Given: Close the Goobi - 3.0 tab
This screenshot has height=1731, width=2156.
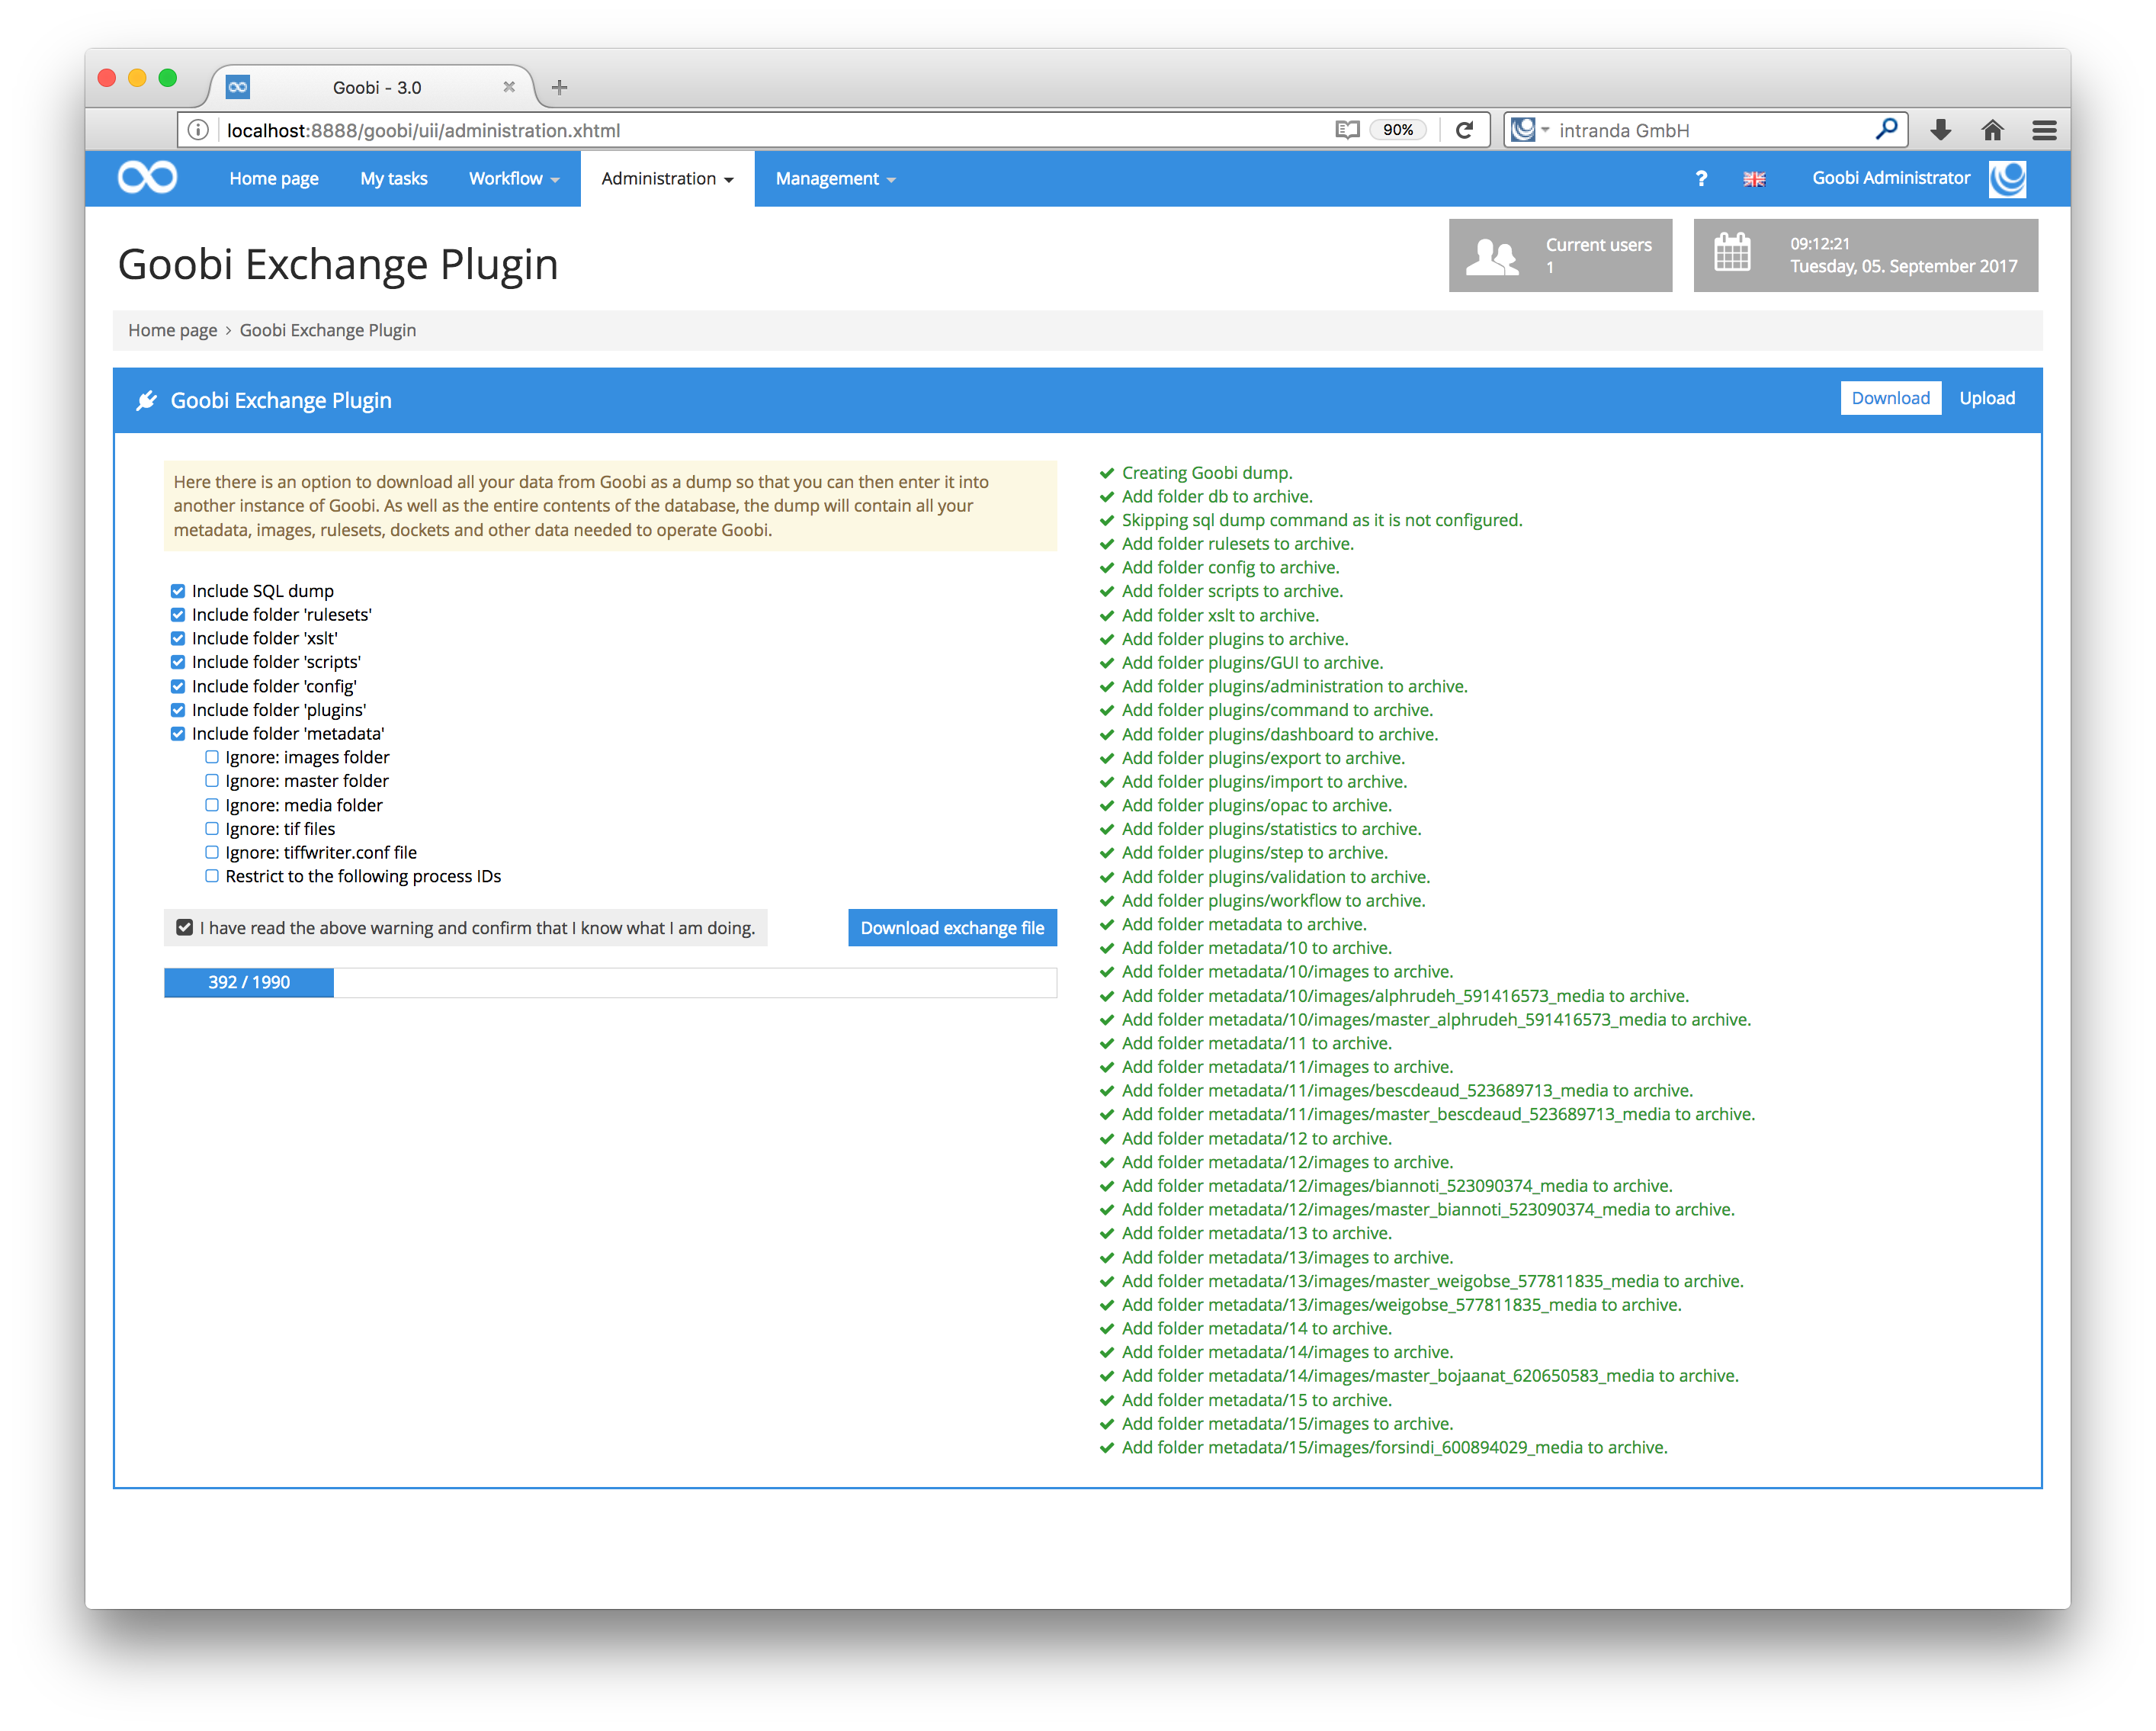Looking at the screenshot, I should 509,87.
